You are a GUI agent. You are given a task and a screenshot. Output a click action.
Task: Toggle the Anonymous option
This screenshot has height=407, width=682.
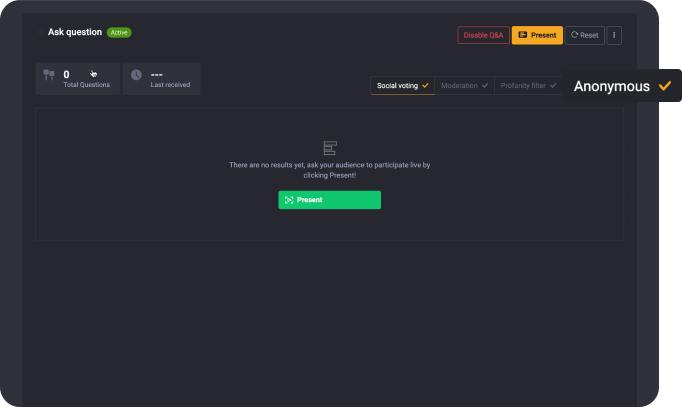(622, 86)
